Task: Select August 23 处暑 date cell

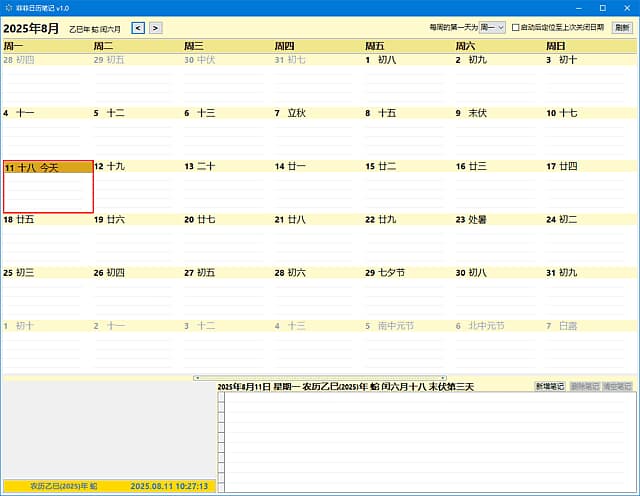Action: tap(498, 236)
